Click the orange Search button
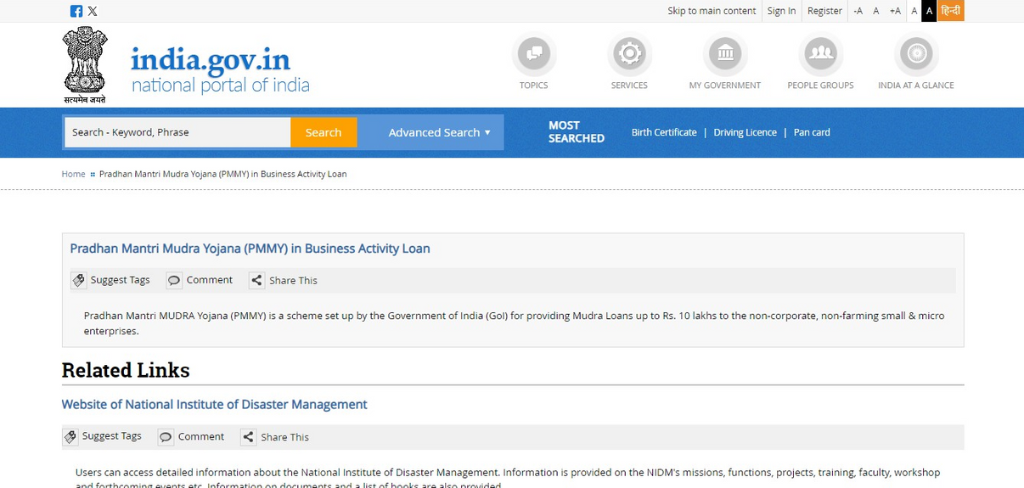Image resolution: width=1024 pixels, height=488 pixels. [x=323, y=133]
